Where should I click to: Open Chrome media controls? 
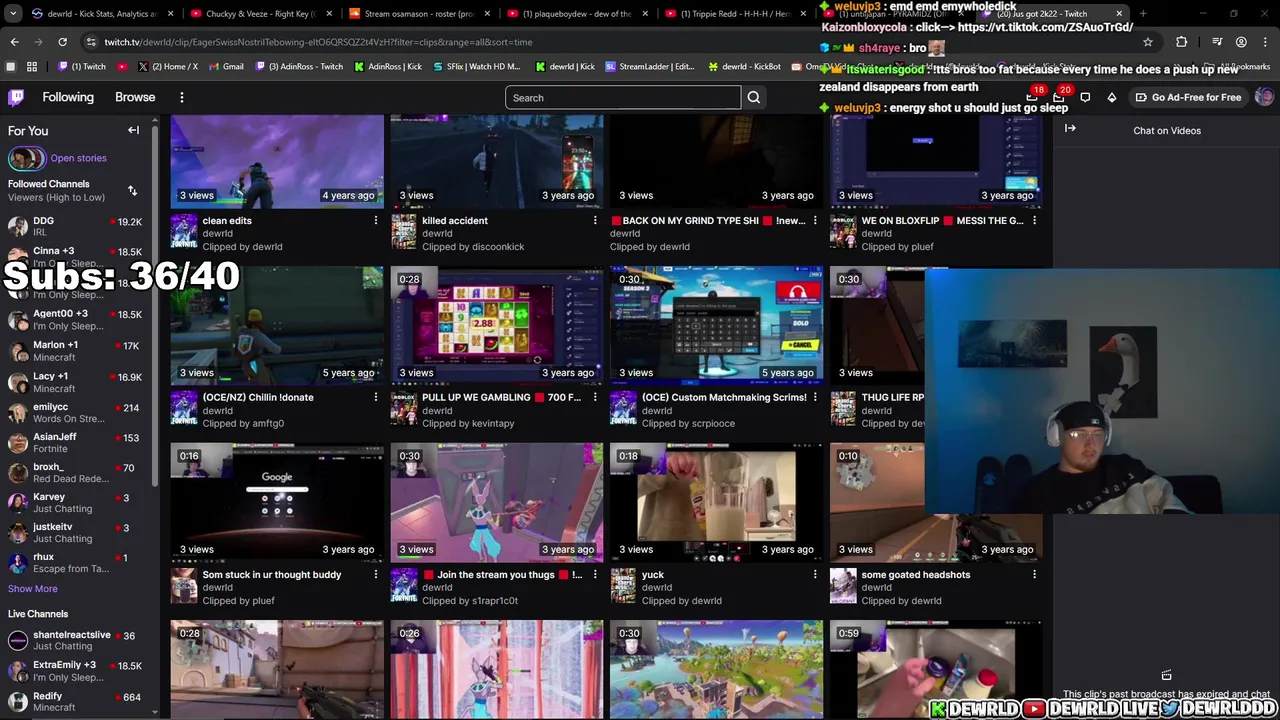(1217, 42)
